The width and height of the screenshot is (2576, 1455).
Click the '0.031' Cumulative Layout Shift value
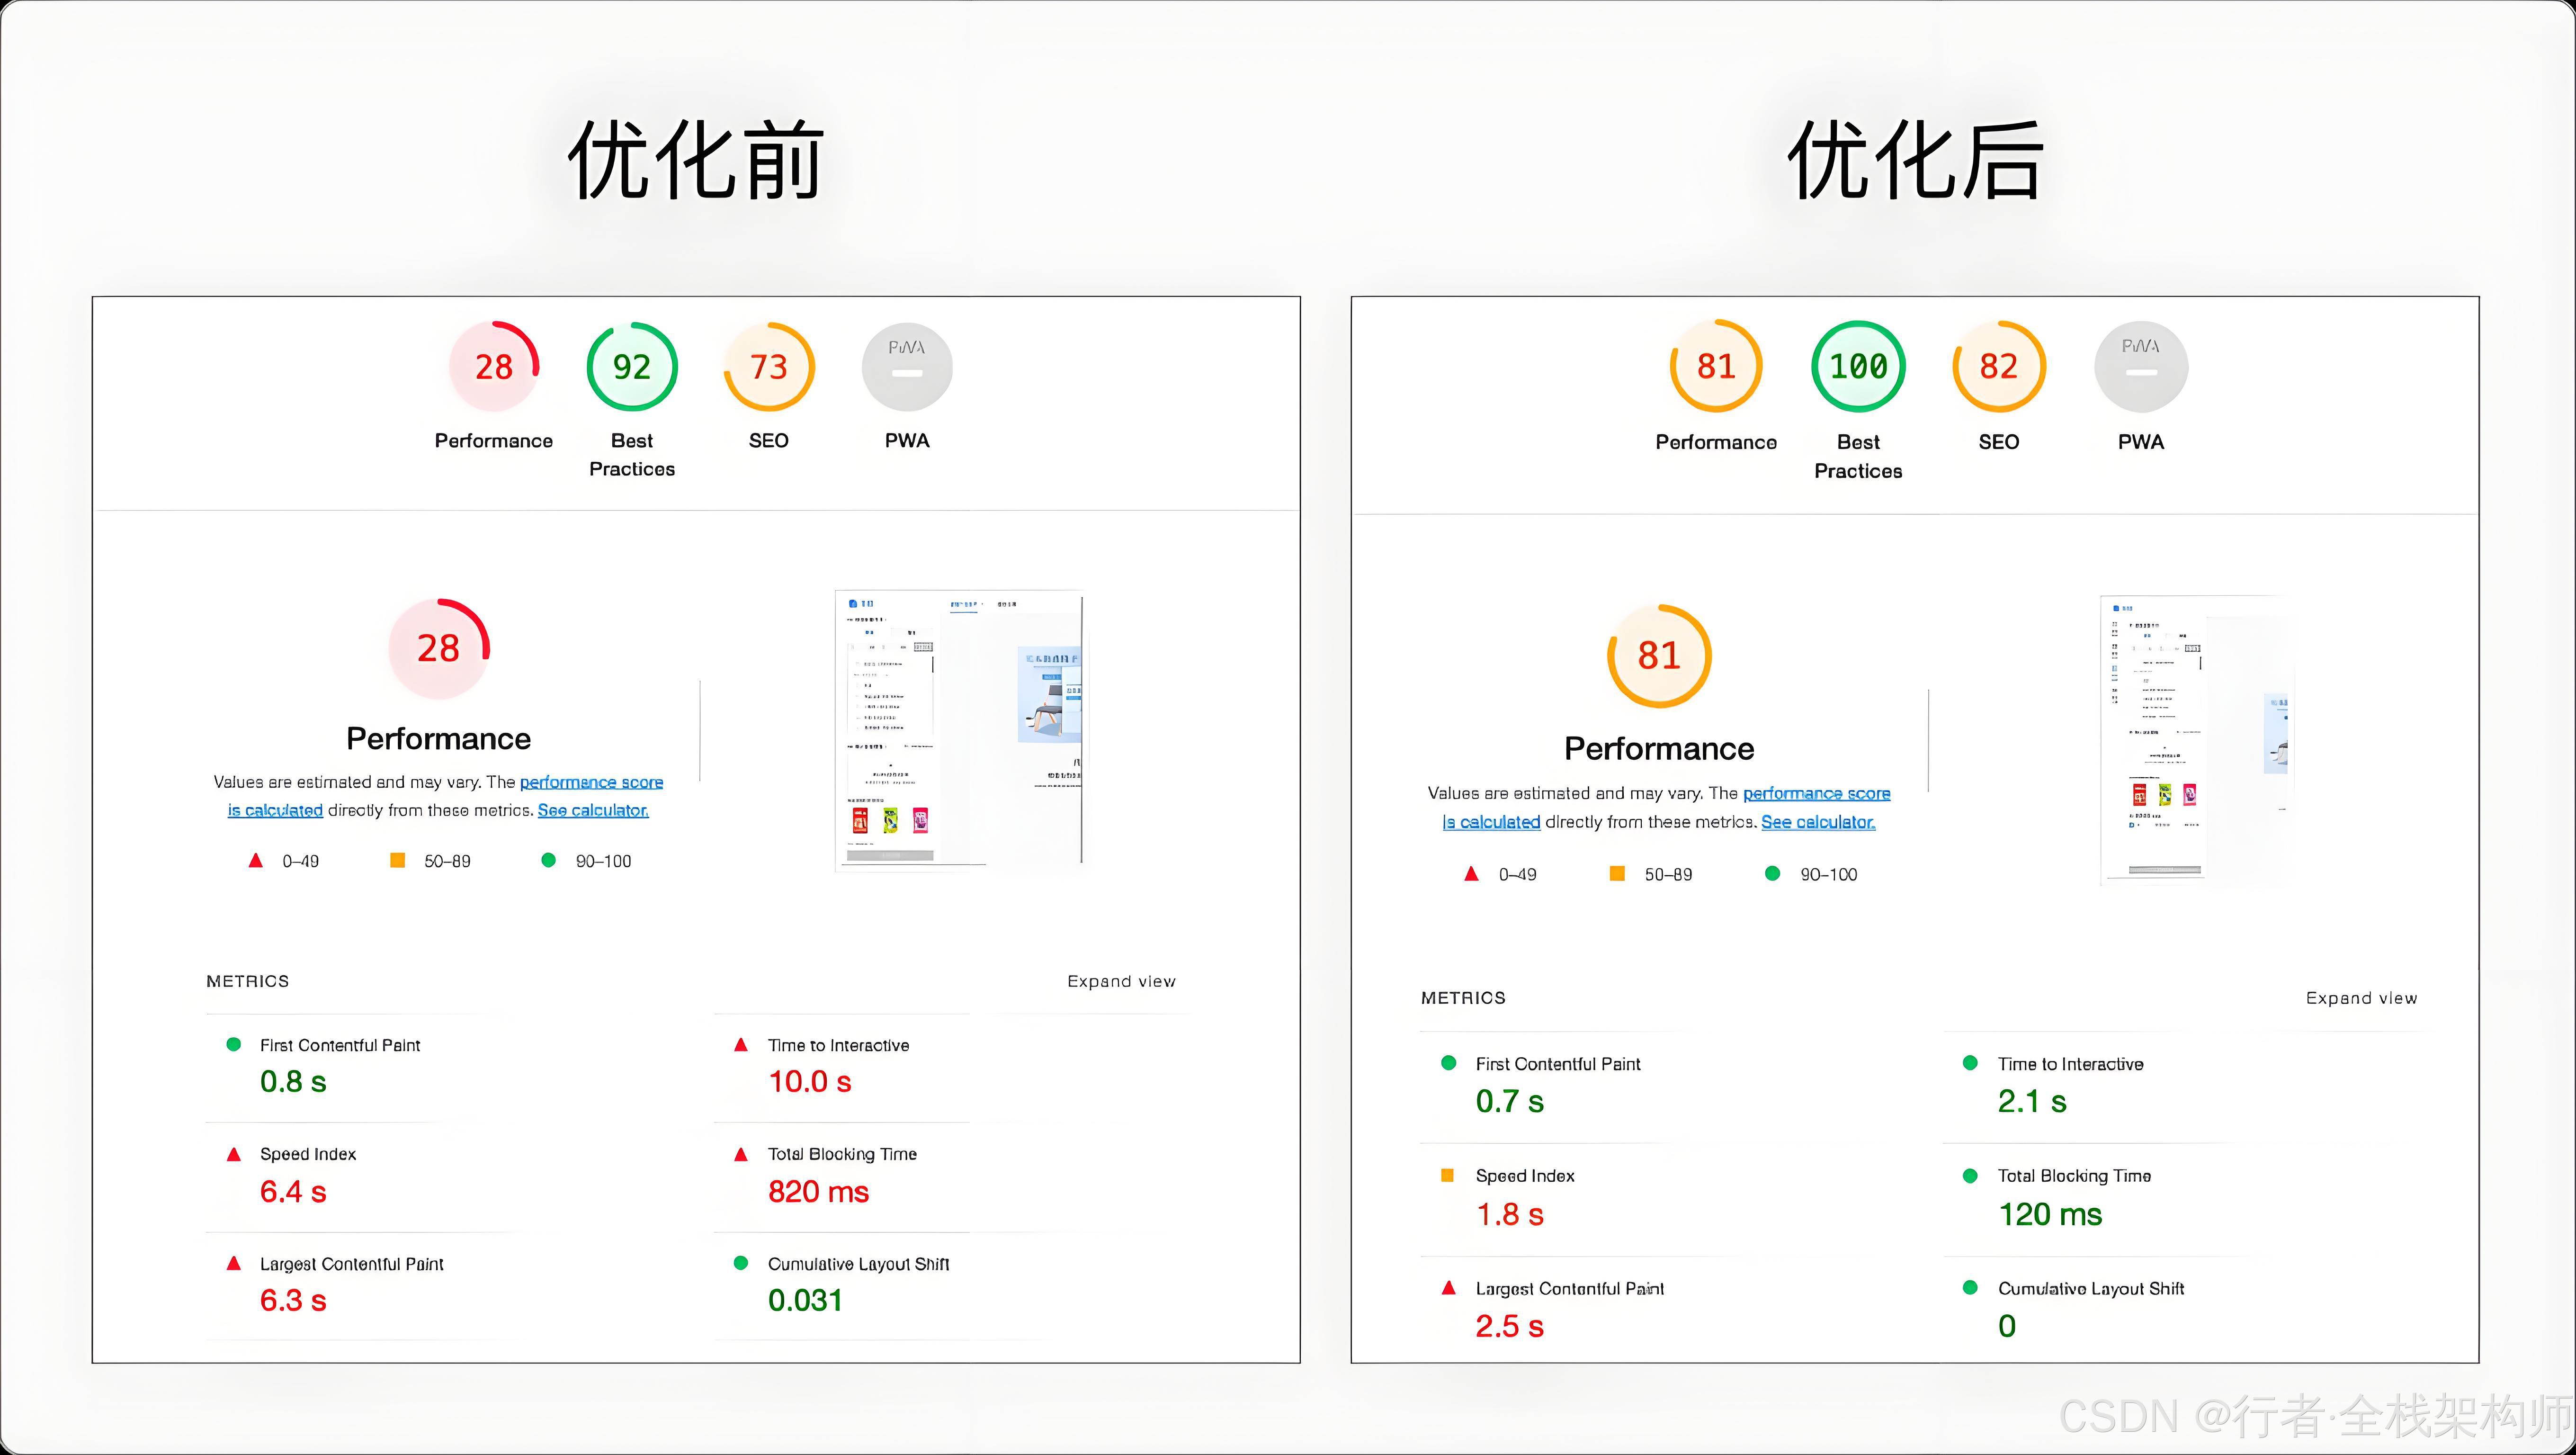click(x=805, y=1300)
